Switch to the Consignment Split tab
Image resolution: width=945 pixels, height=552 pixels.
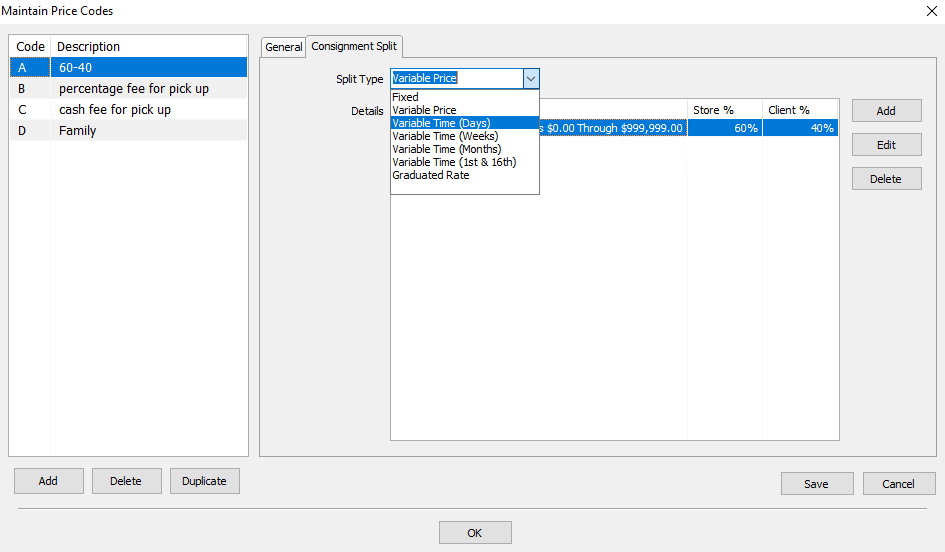tap(354, 46)
